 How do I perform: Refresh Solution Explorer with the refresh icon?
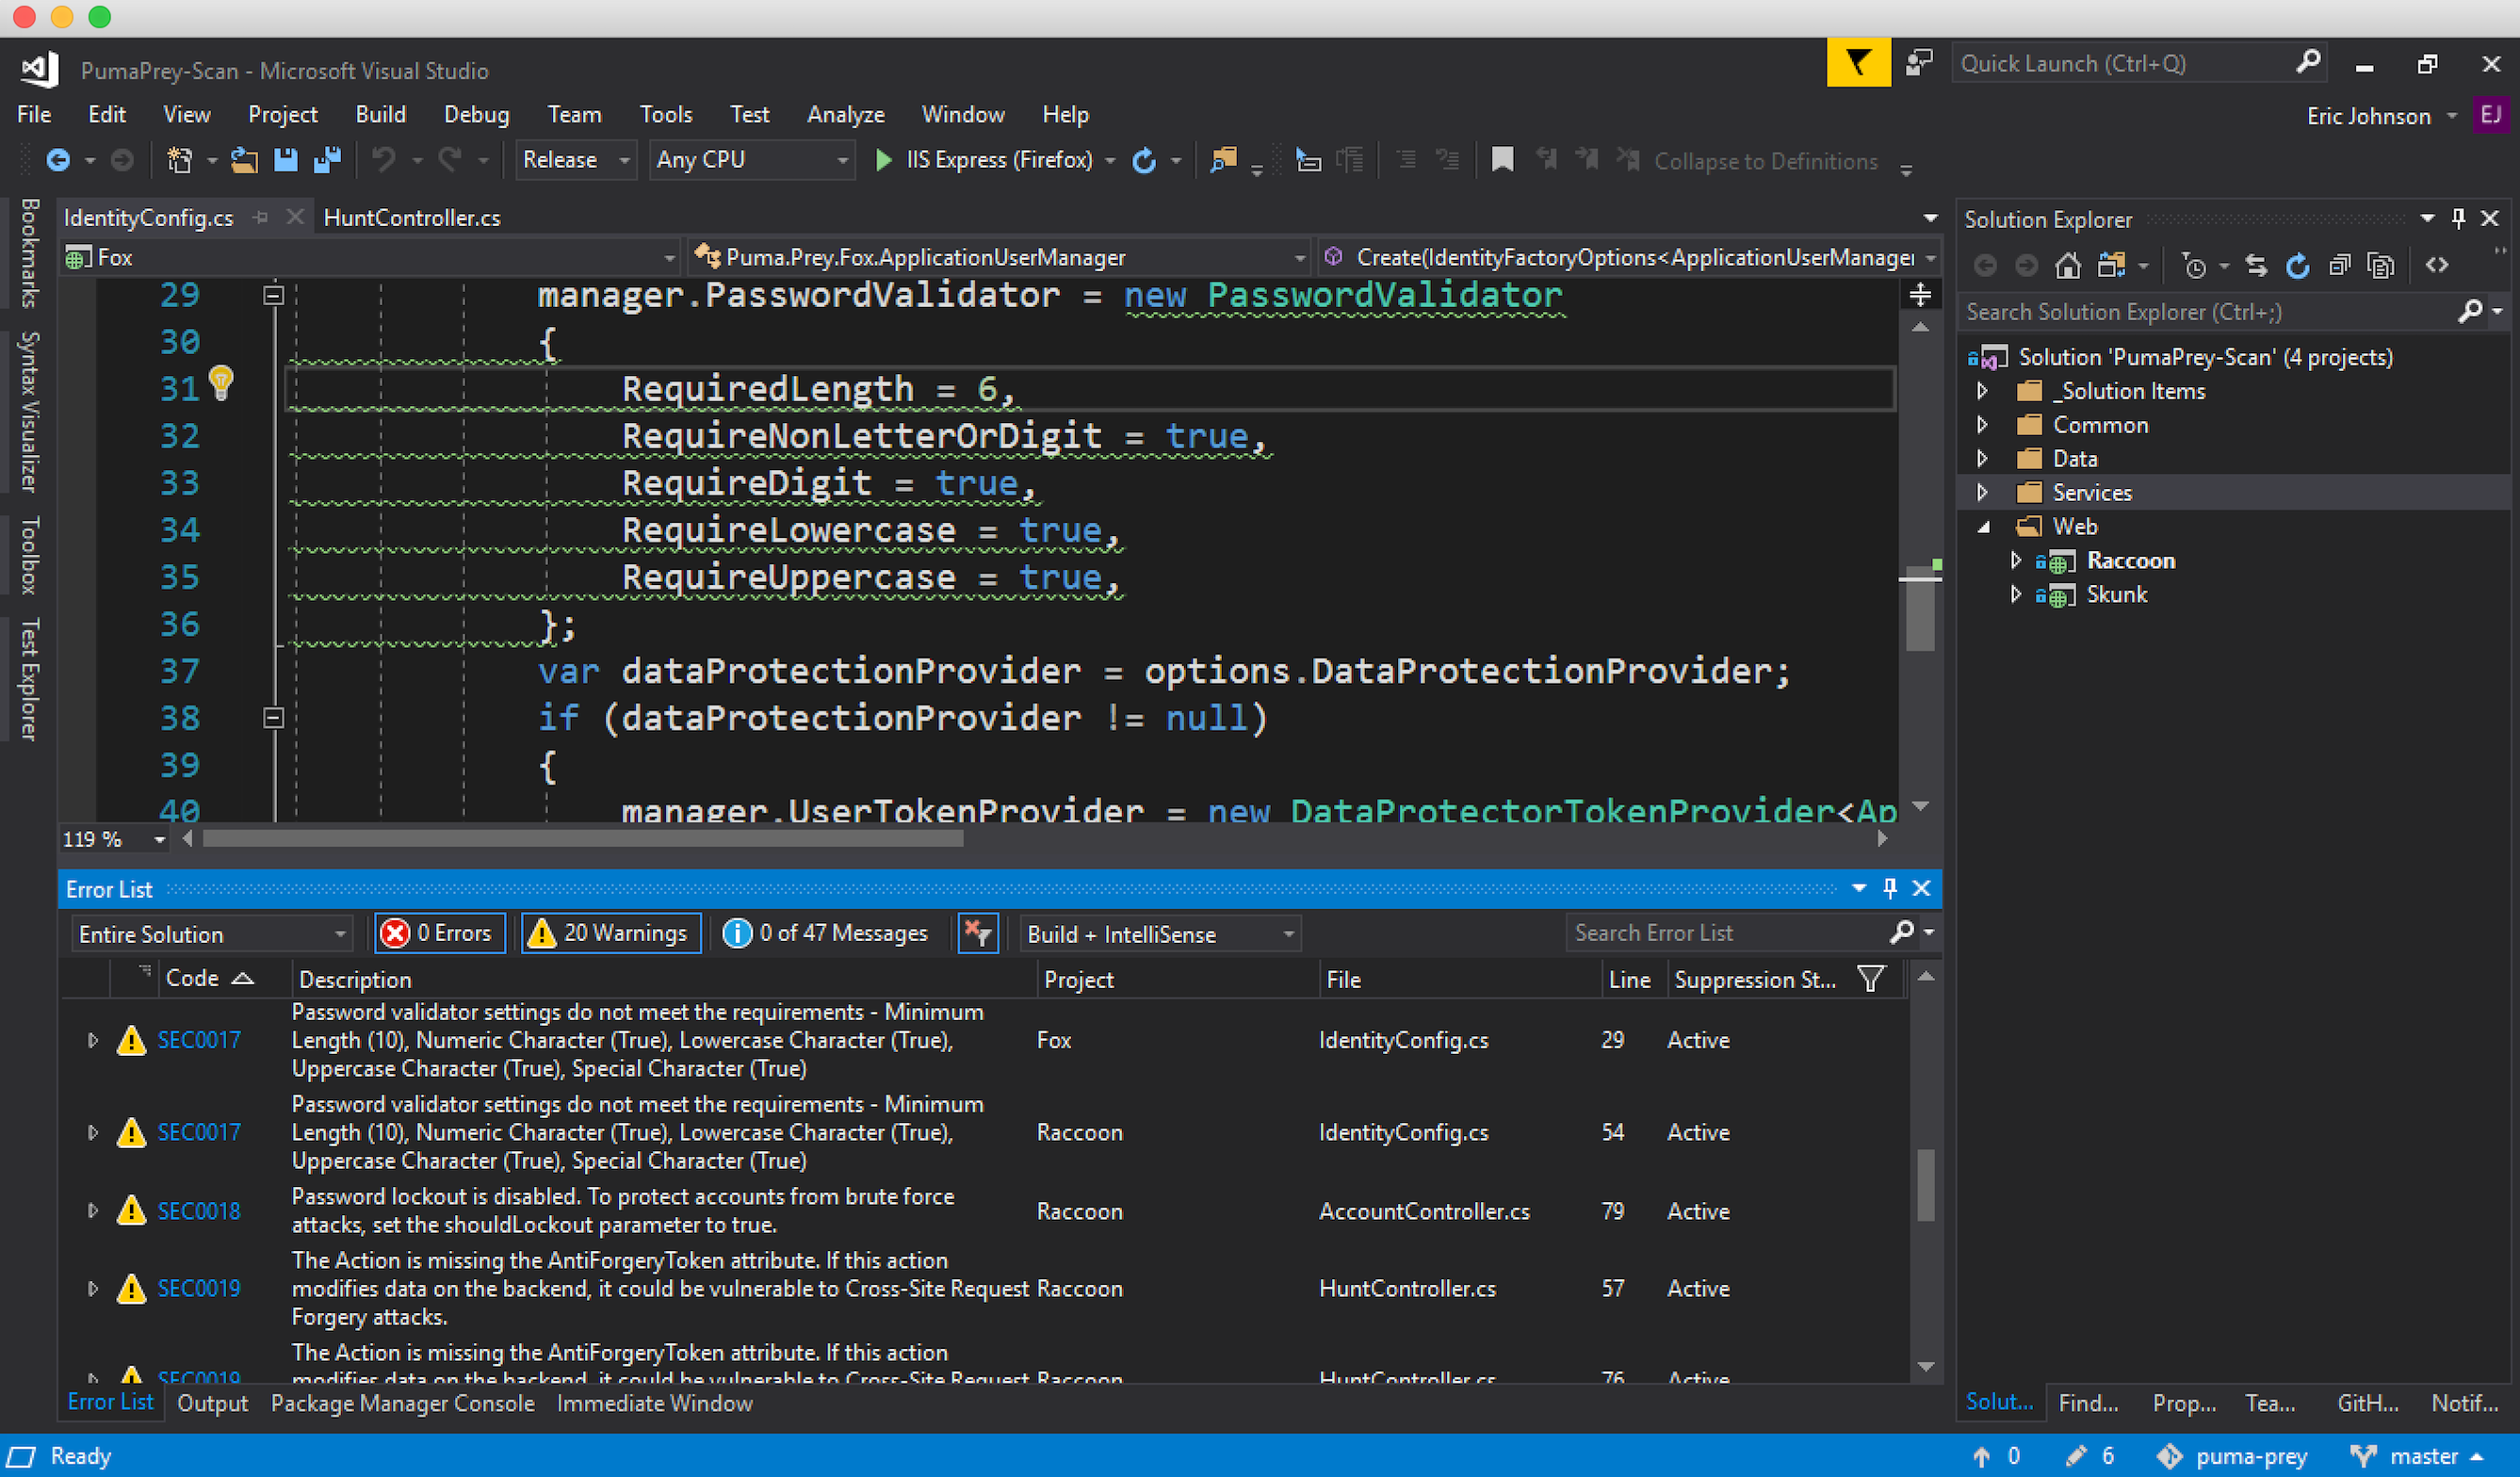coord(2298,265)
